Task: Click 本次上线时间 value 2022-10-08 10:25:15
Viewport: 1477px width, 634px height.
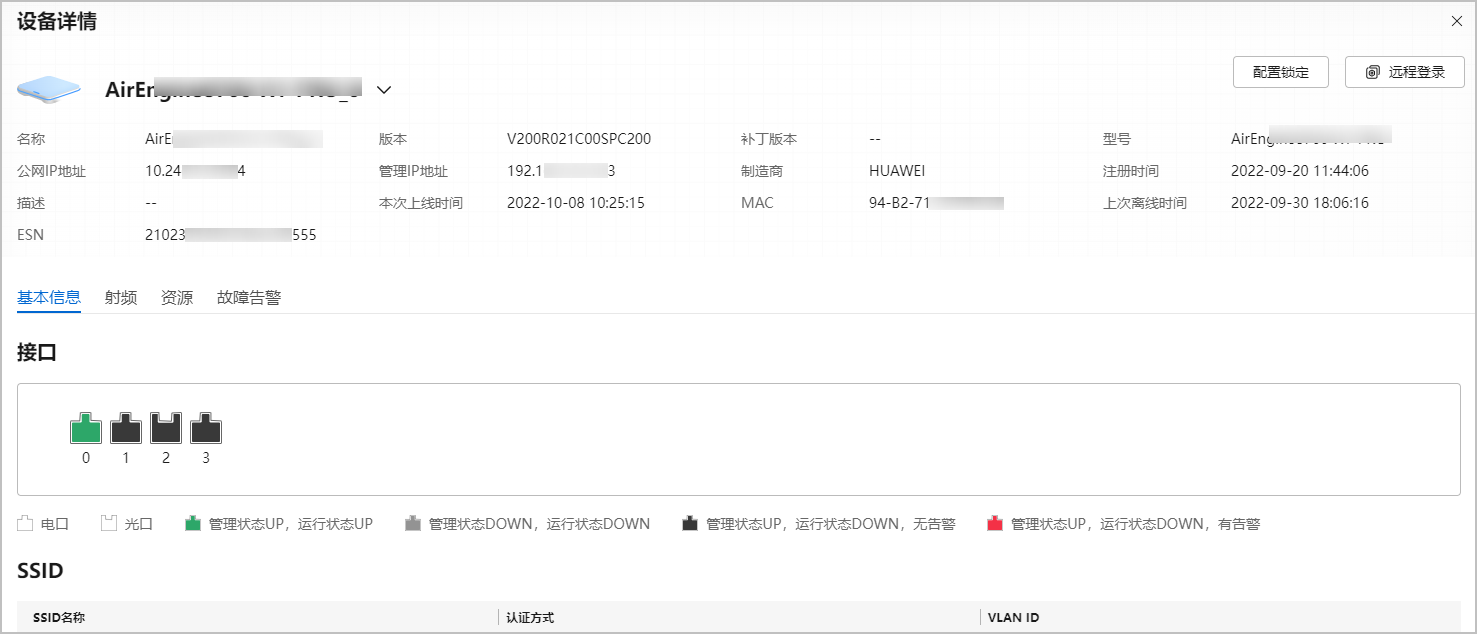Action: point(576,203)
